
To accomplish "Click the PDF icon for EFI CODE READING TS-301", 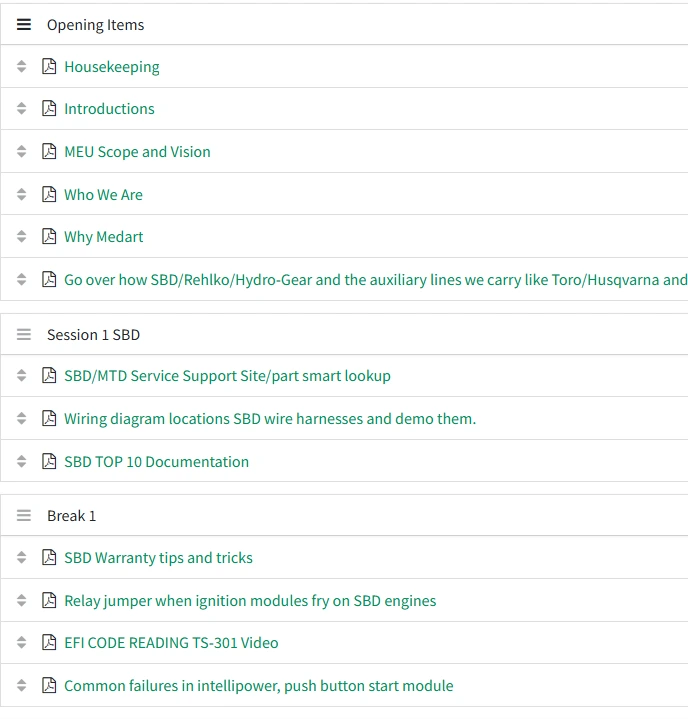I will (49, 642).
